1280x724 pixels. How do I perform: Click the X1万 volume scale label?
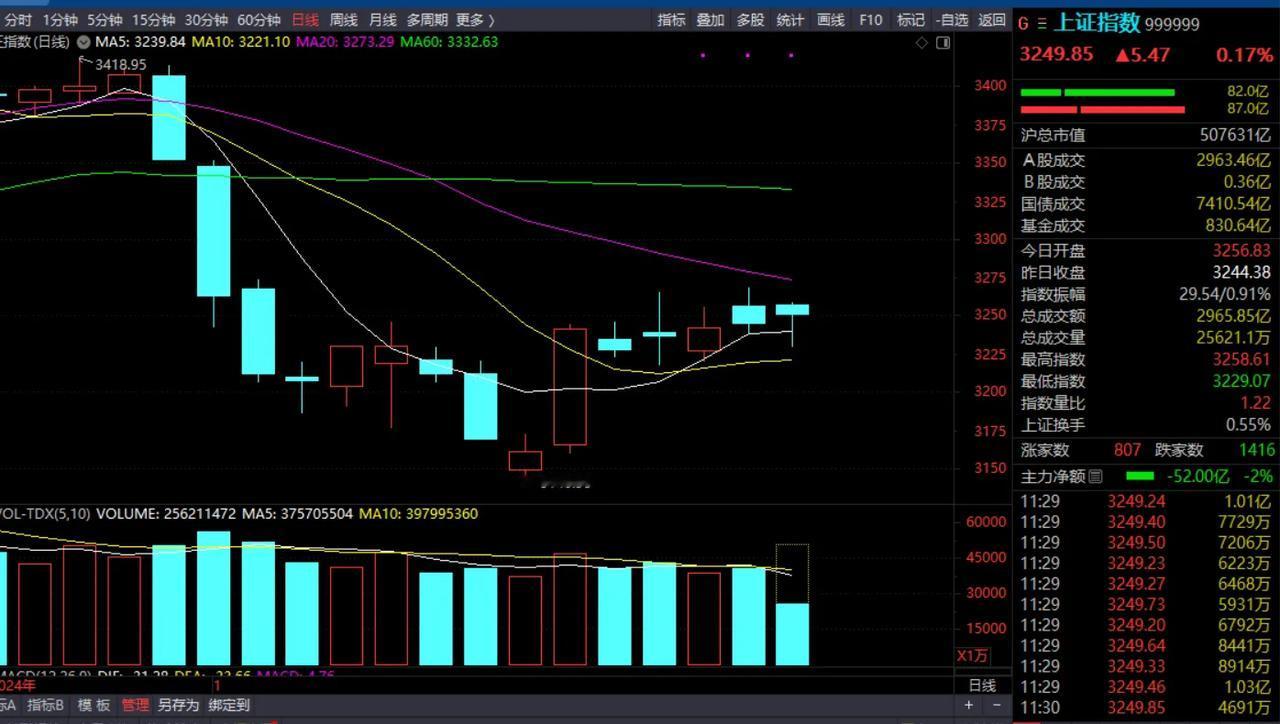click(973, 656)
